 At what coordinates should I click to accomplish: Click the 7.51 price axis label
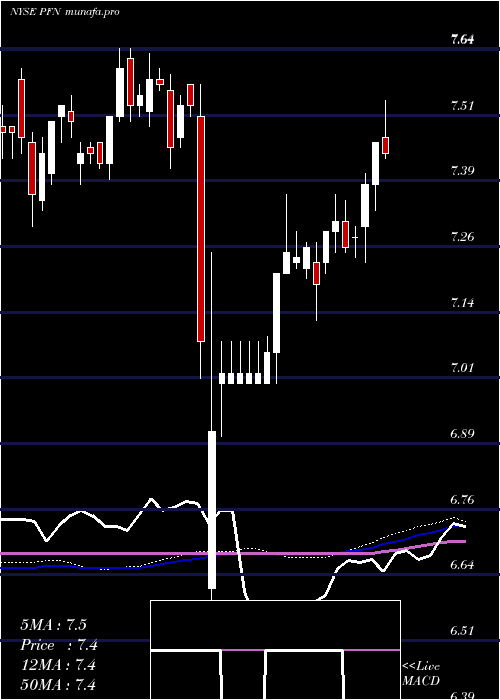click(x=462, y=106)
